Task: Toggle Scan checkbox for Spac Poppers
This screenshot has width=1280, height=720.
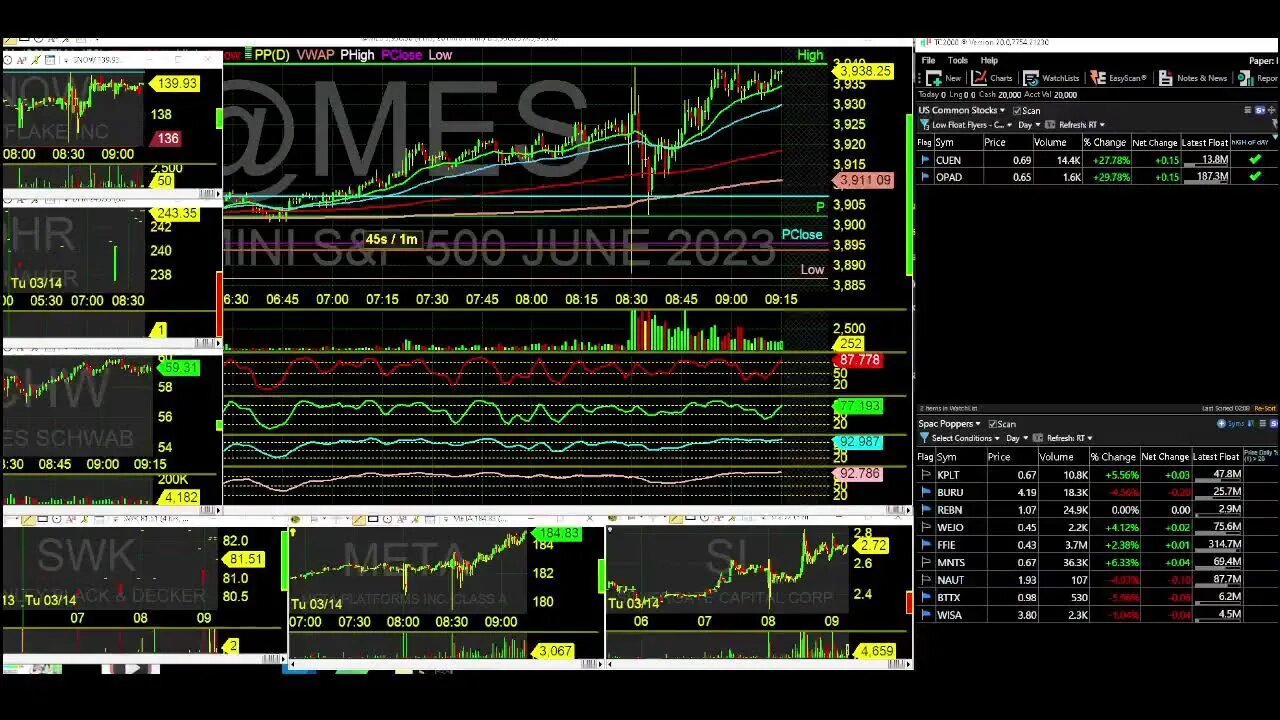Action: point(993,424)
